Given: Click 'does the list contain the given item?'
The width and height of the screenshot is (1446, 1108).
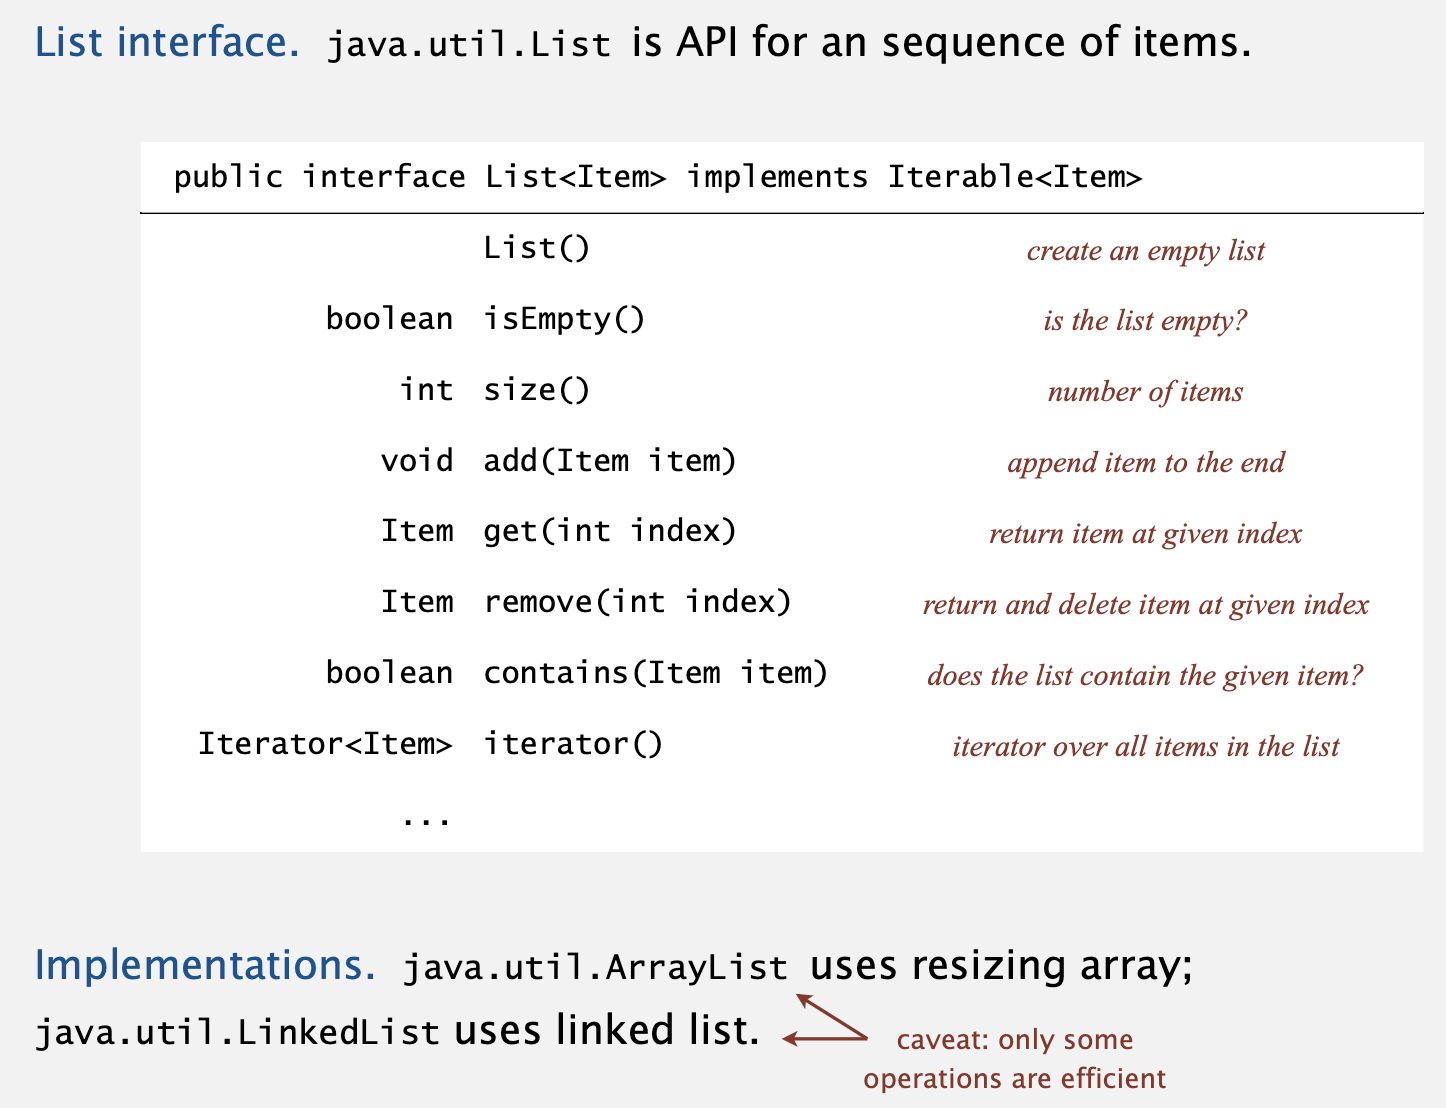Looking at the screenshot, I should coord(1146,676).
